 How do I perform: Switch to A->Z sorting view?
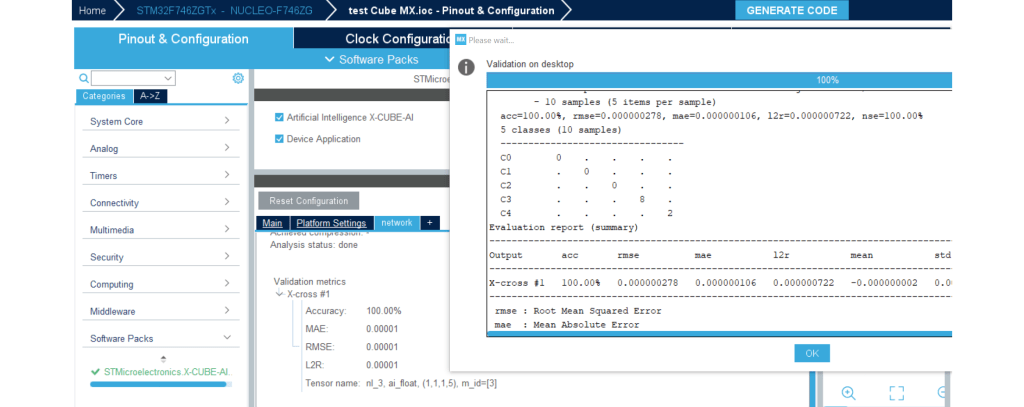click(x=149, y=96)
